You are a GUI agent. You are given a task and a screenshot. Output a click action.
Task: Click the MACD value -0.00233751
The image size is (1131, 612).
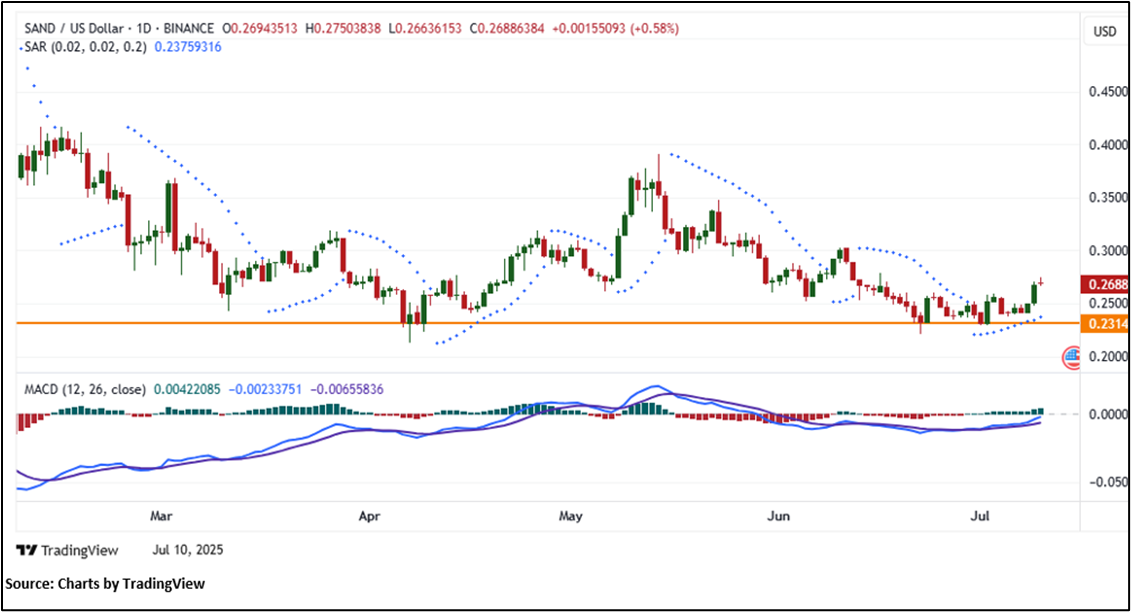point(265,390)
